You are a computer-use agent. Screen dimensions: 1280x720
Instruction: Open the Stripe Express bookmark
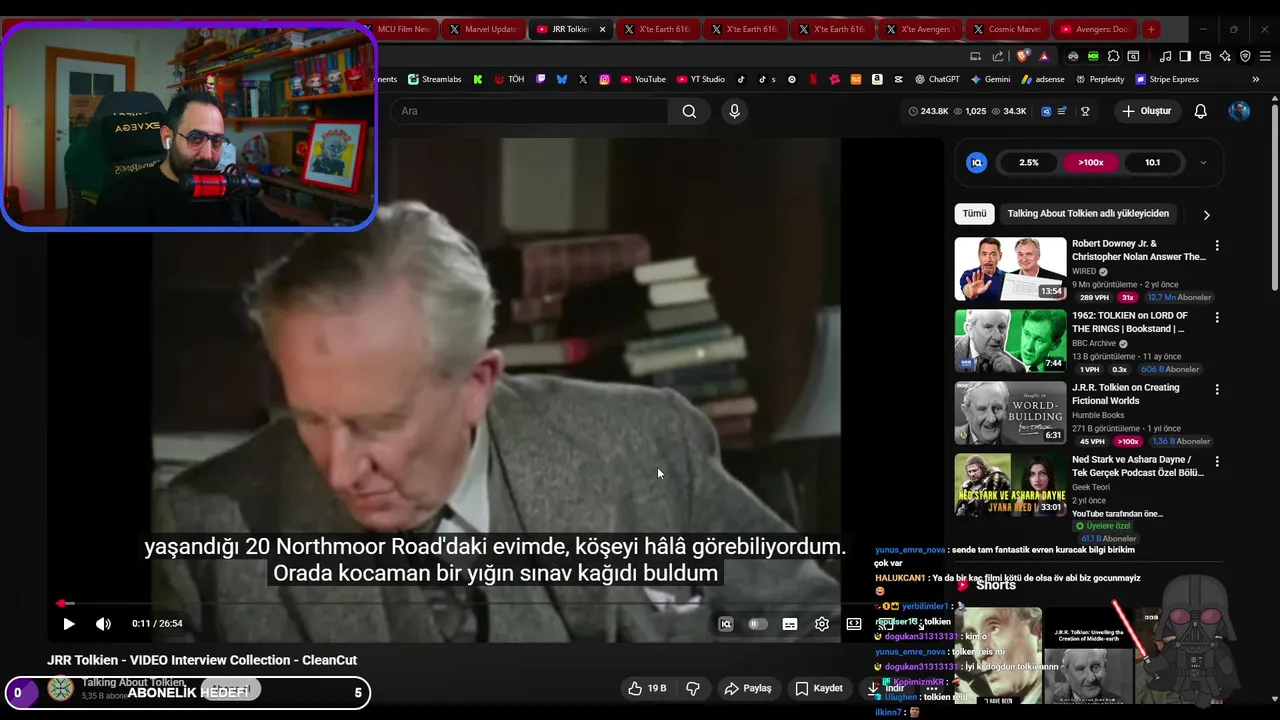pos(1166,79)
